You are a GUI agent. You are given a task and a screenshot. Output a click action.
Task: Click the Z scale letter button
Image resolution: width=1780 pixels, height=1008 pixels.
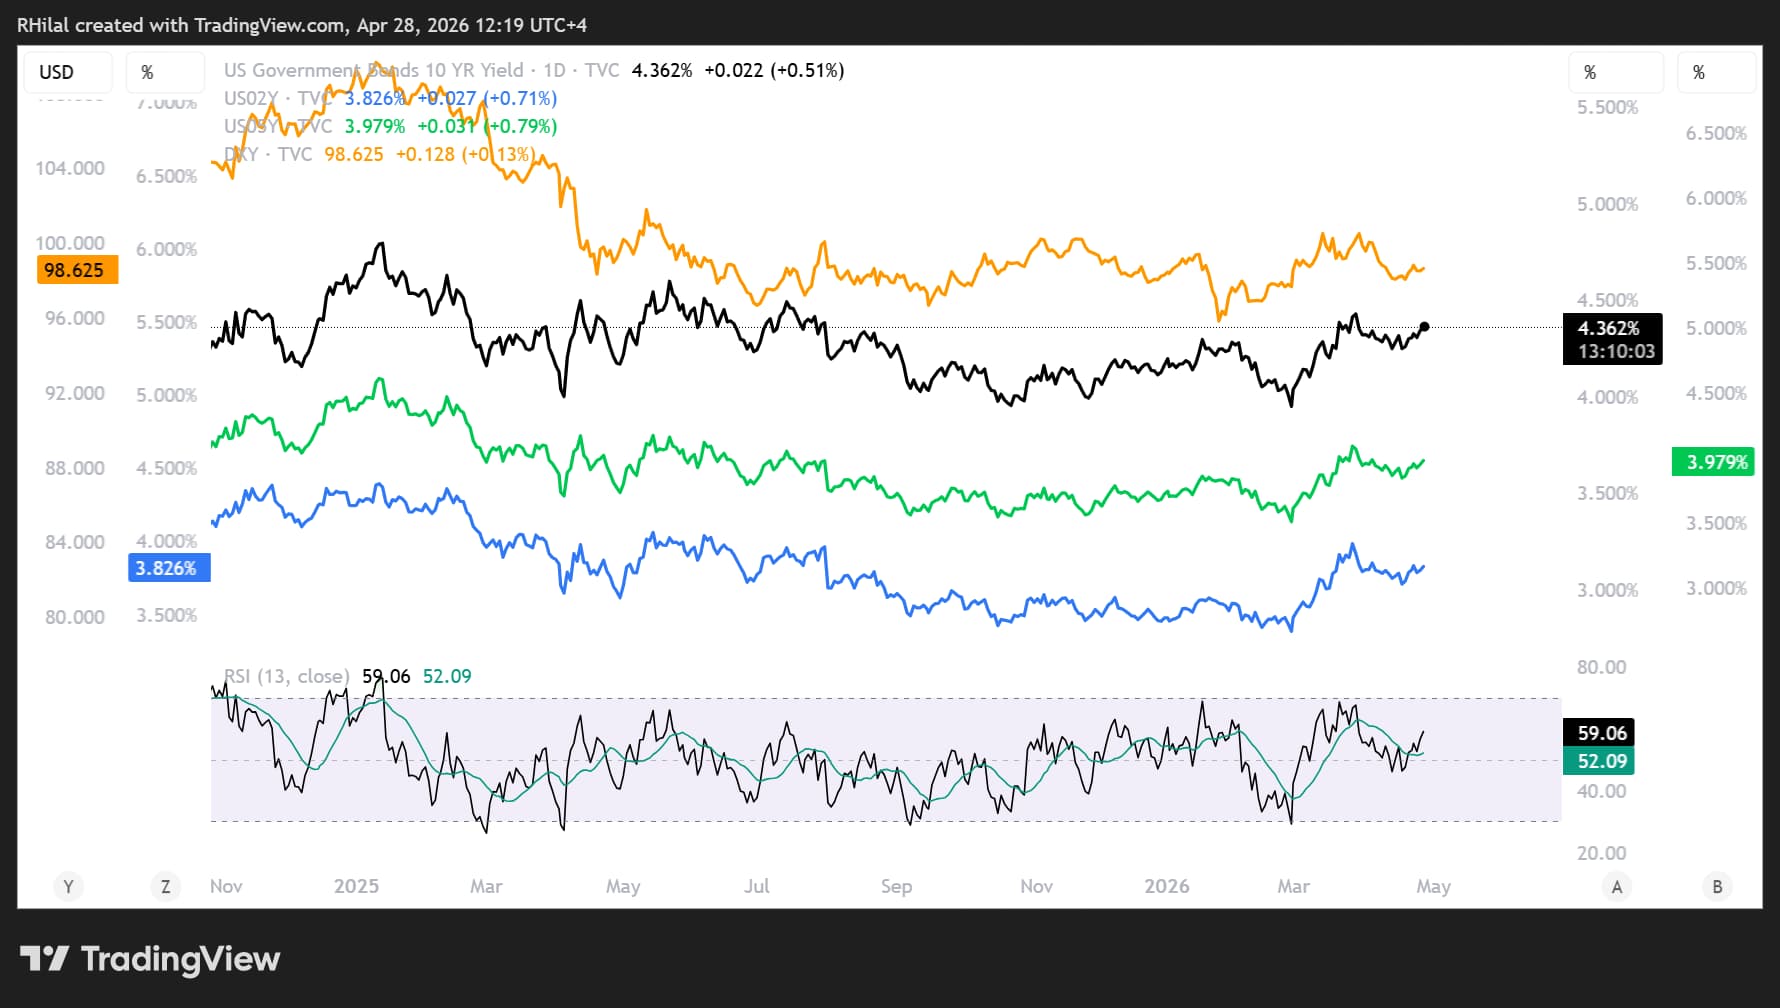(165, 886)
